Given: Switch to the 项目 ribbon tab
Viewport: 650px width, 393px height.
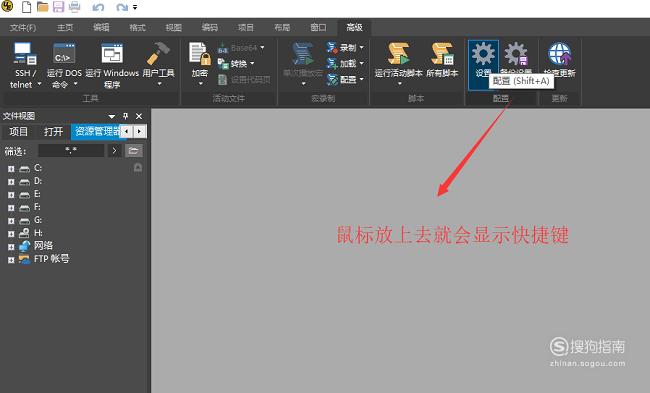Looking at the screenshot, I should pyautogui.click(x=246, y=28).
